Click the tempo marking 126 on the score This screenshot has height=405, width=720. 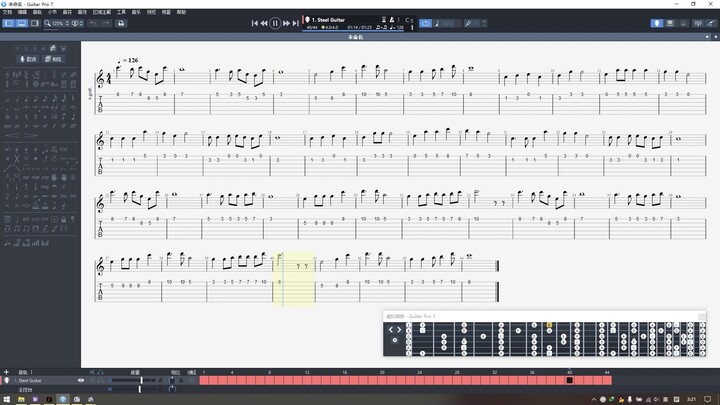click(x=128, y=60)
